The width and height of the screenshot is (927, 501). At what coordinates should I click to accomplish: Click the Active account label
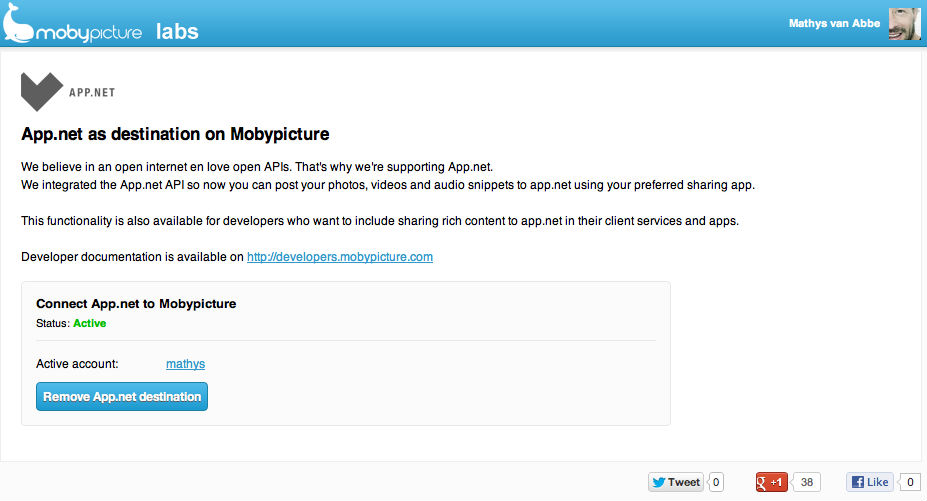[77, 364]
